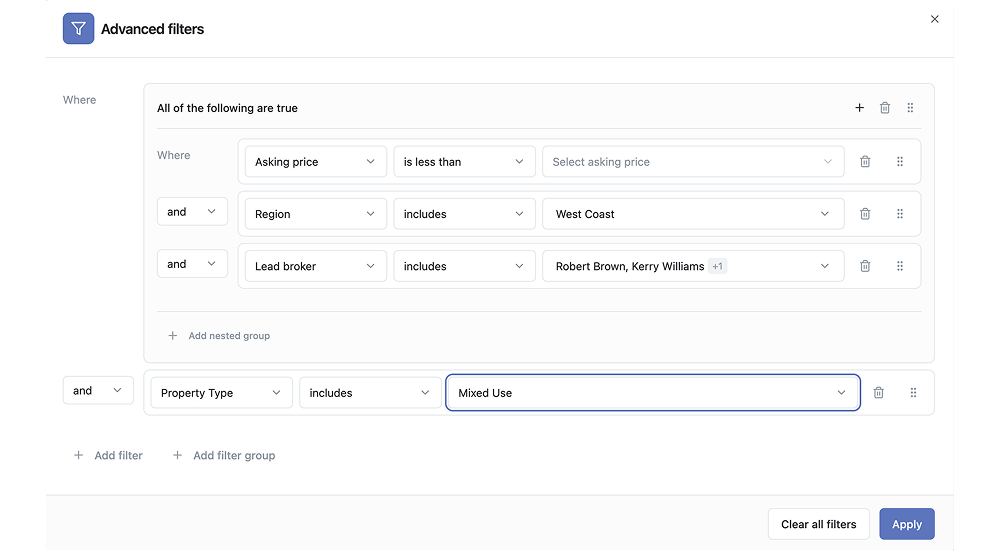Change the 'and' connector before Region
Viewport: 1000px width, 550px height.
point(192,212)
